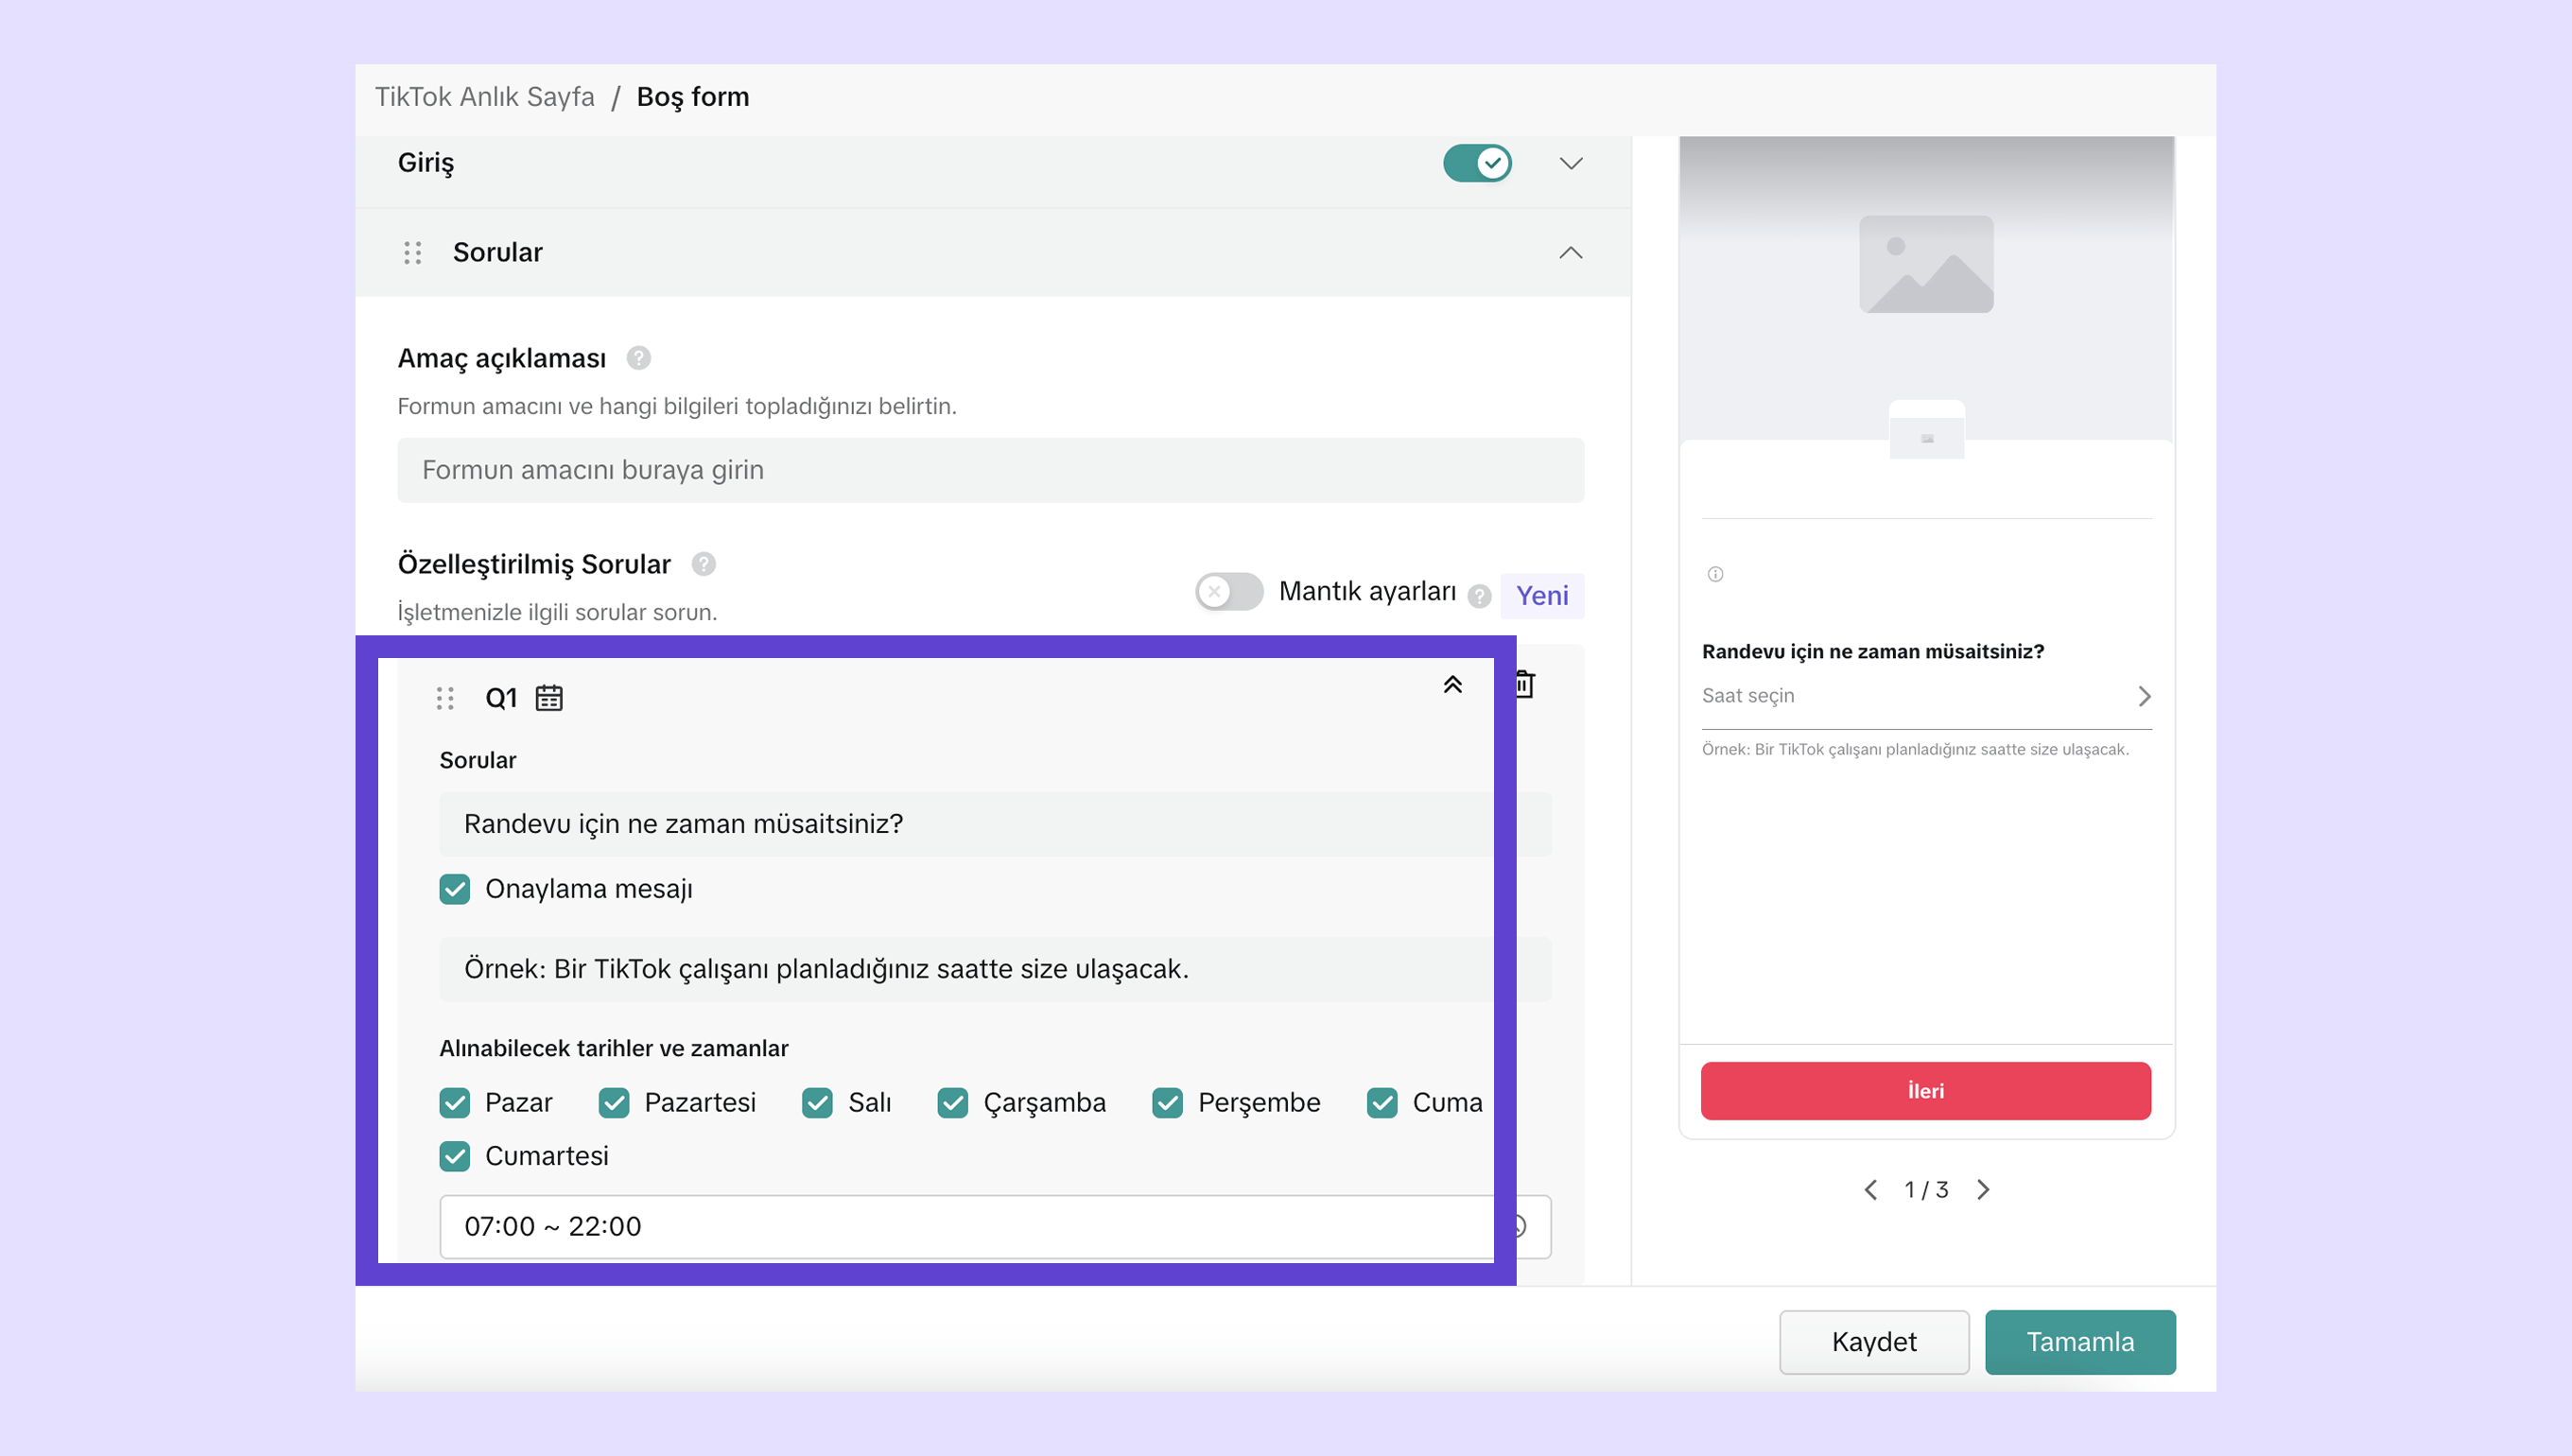Collapse Q1 with double chevron icon
Image resolution: width=2572 pixels, height=1456 pixels.
point(1452,685)
